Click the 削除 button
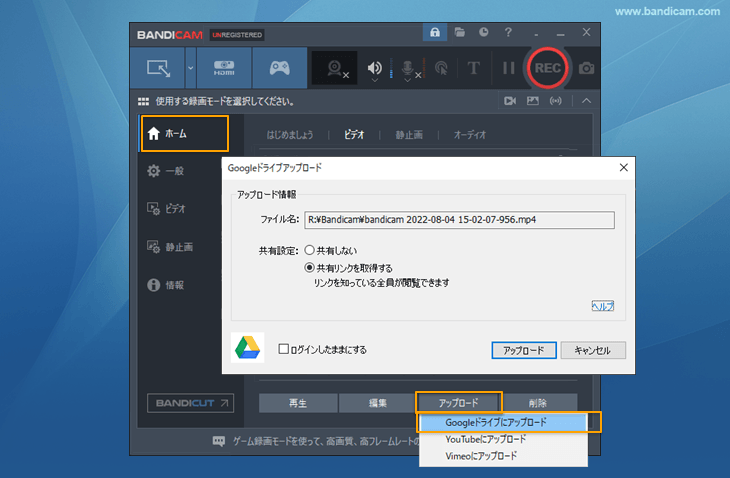Image resolution: width=730 pixels, height=478 pixels. tap(538, 403)
